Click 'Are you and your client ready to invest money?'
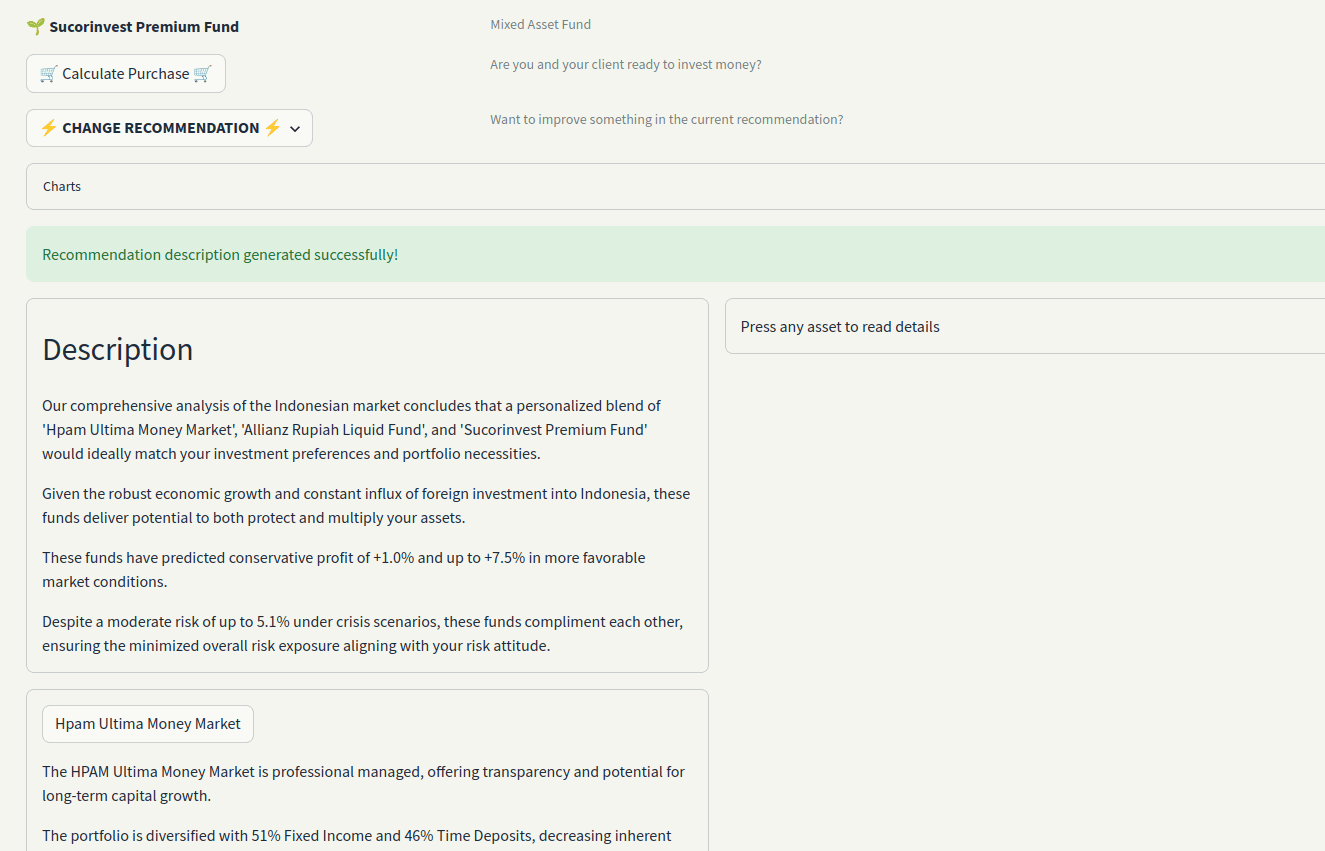Viewport: 1325px width, 851px height. 626,65
